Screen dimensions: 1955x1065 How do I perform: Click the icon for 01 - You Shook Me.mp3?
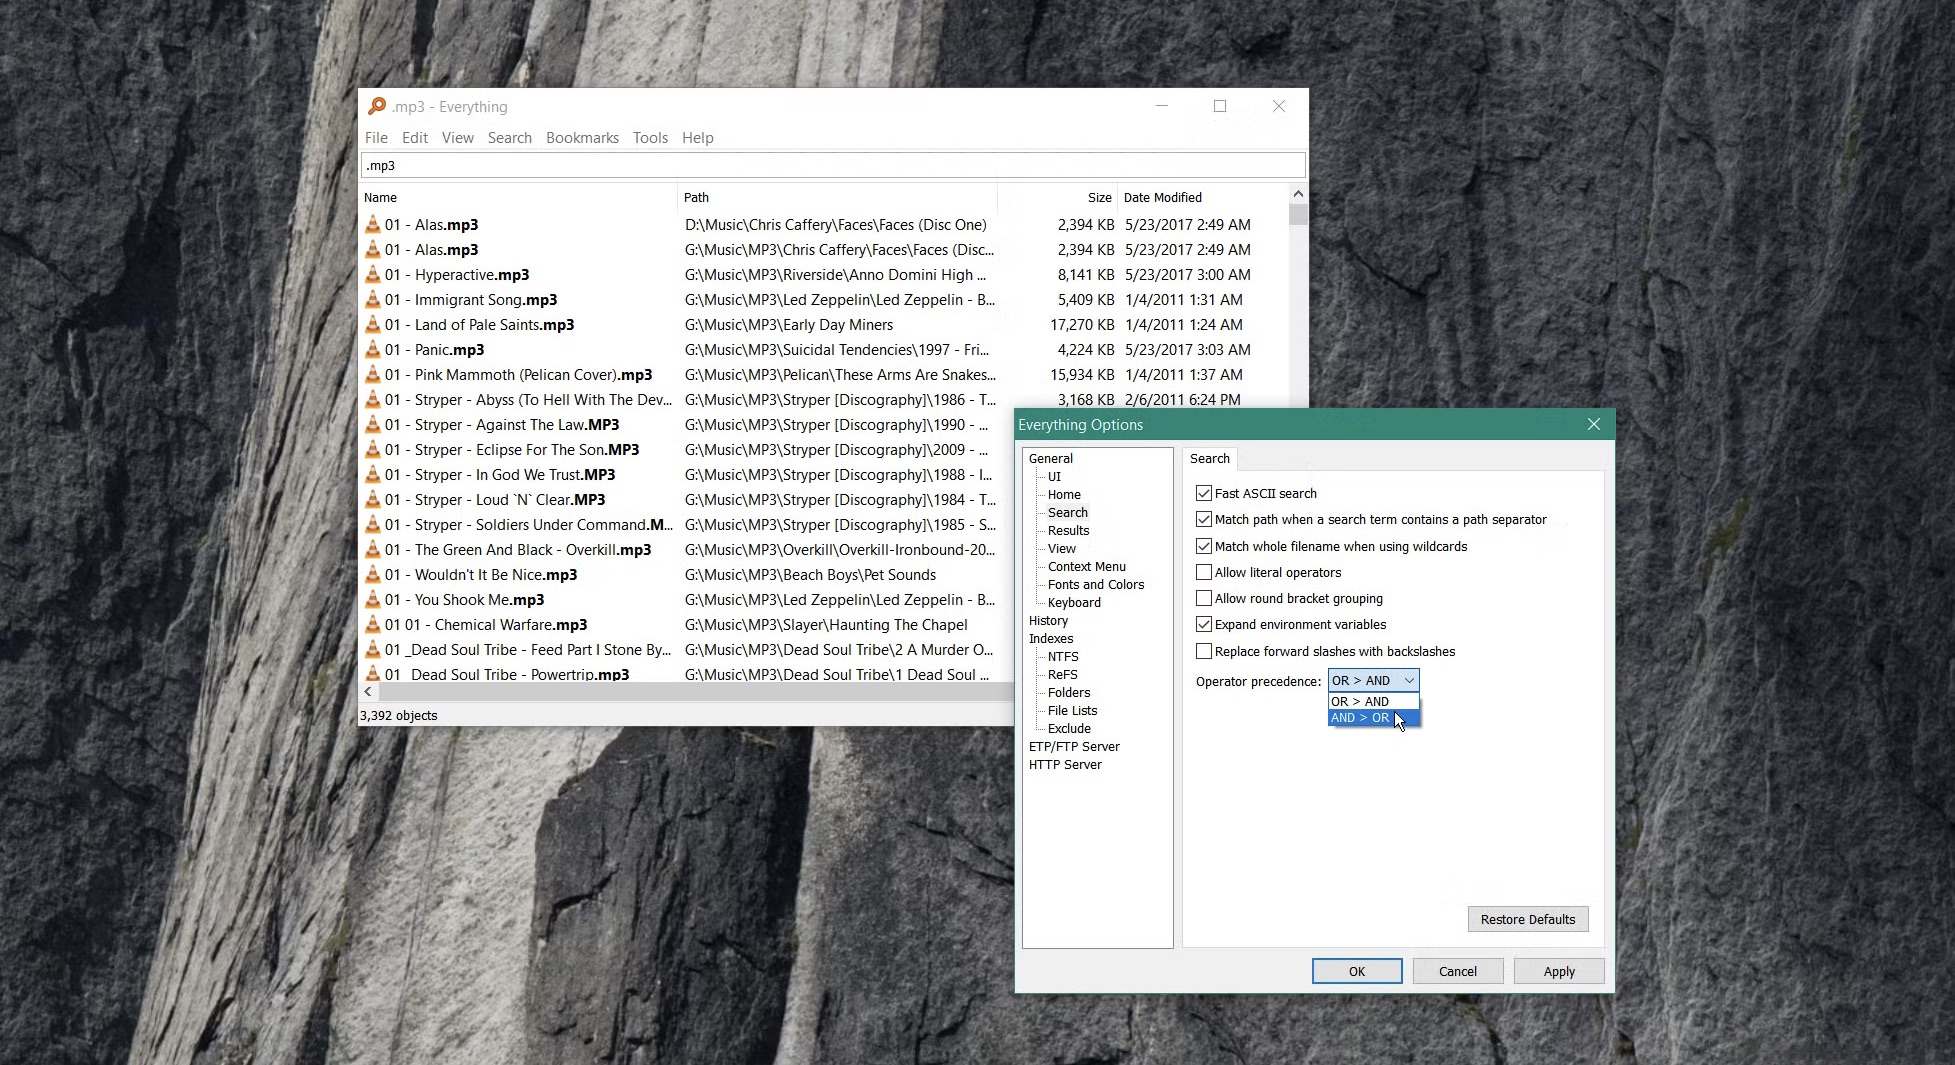[371, 599]
